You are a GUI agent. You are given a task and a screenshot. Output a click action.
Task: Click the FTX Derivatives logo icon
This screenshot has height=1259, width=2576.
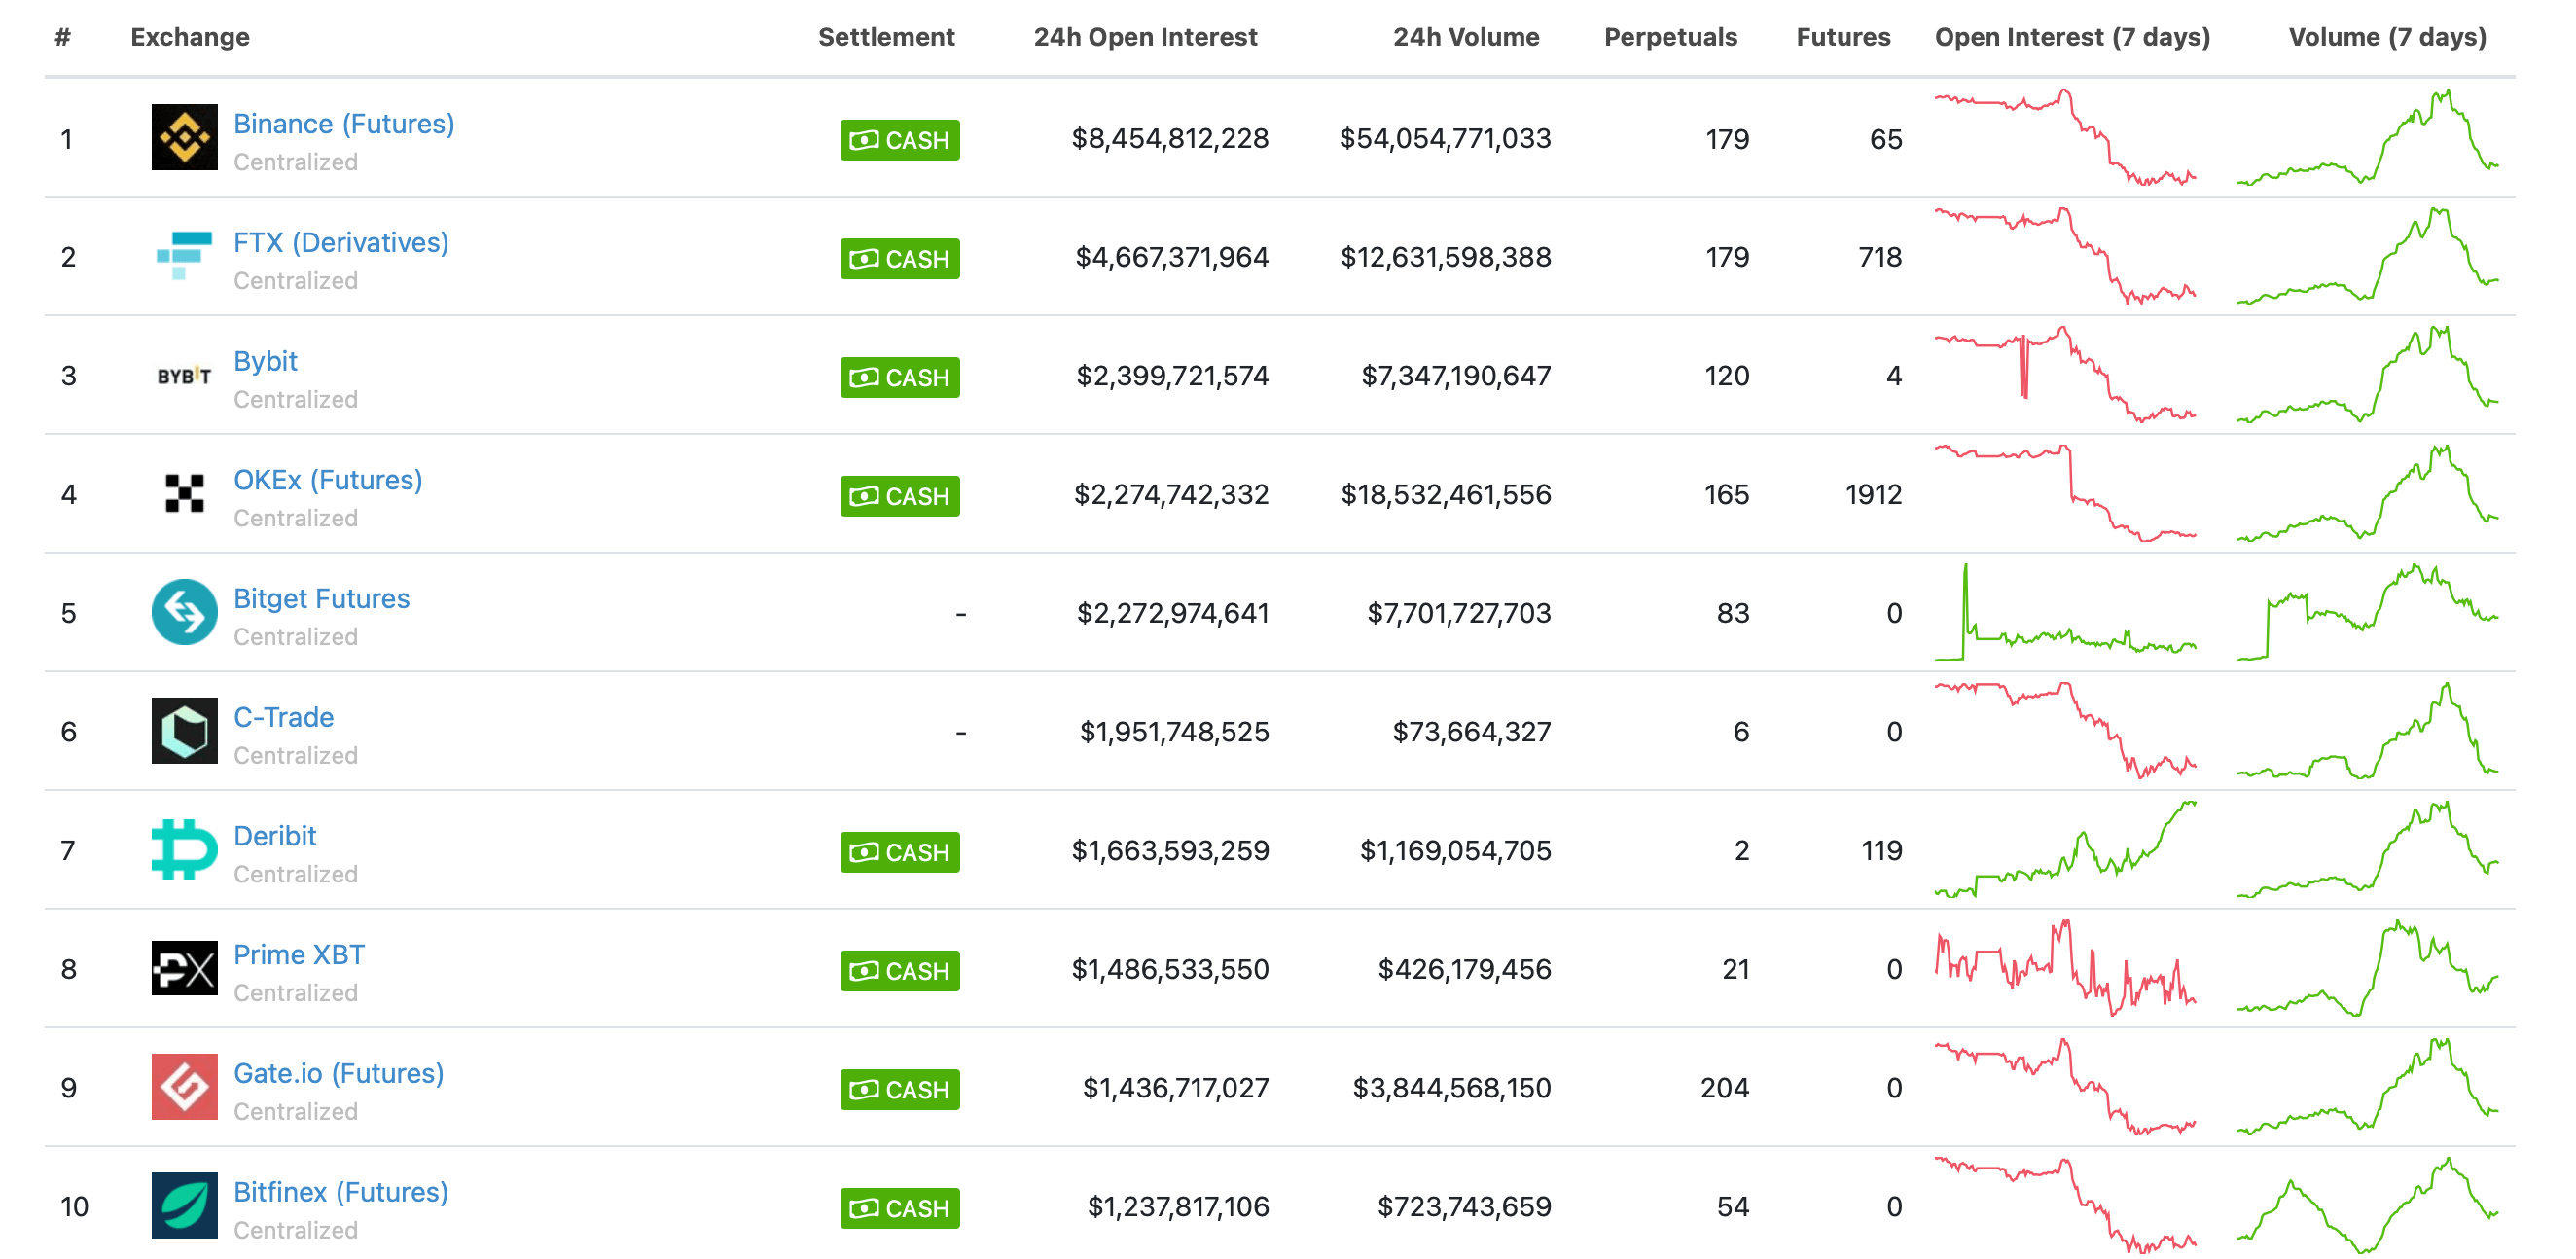click(x=184, y=257)
